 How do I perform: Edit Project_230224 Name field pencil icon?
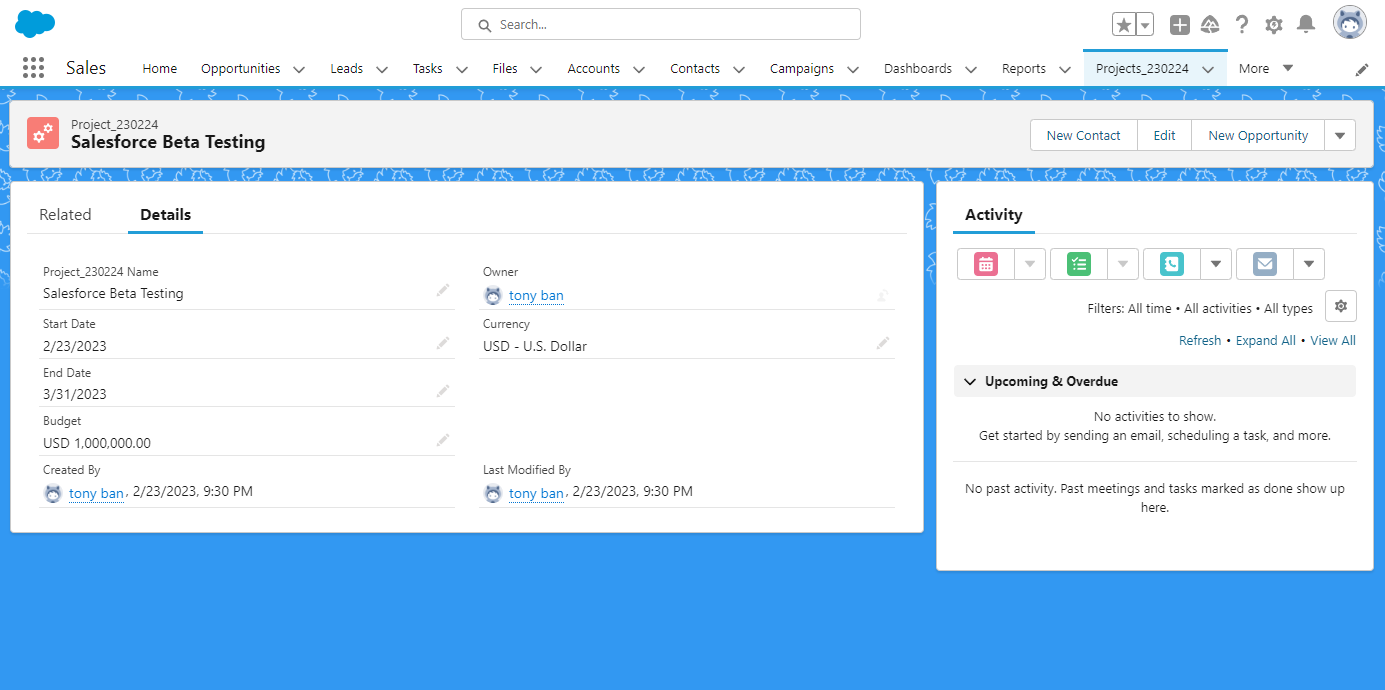point(443,290)
